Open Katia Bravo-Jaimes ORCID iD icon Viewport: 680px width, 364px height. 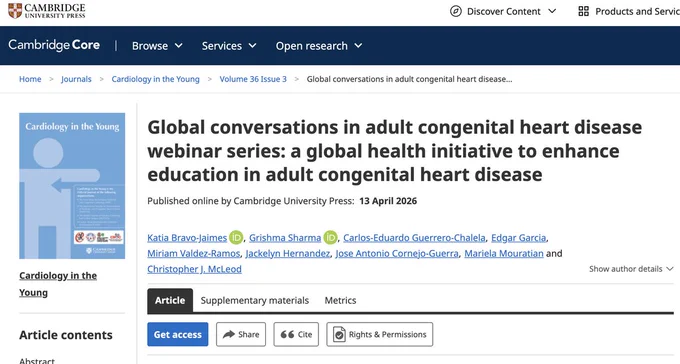point(236,237)
